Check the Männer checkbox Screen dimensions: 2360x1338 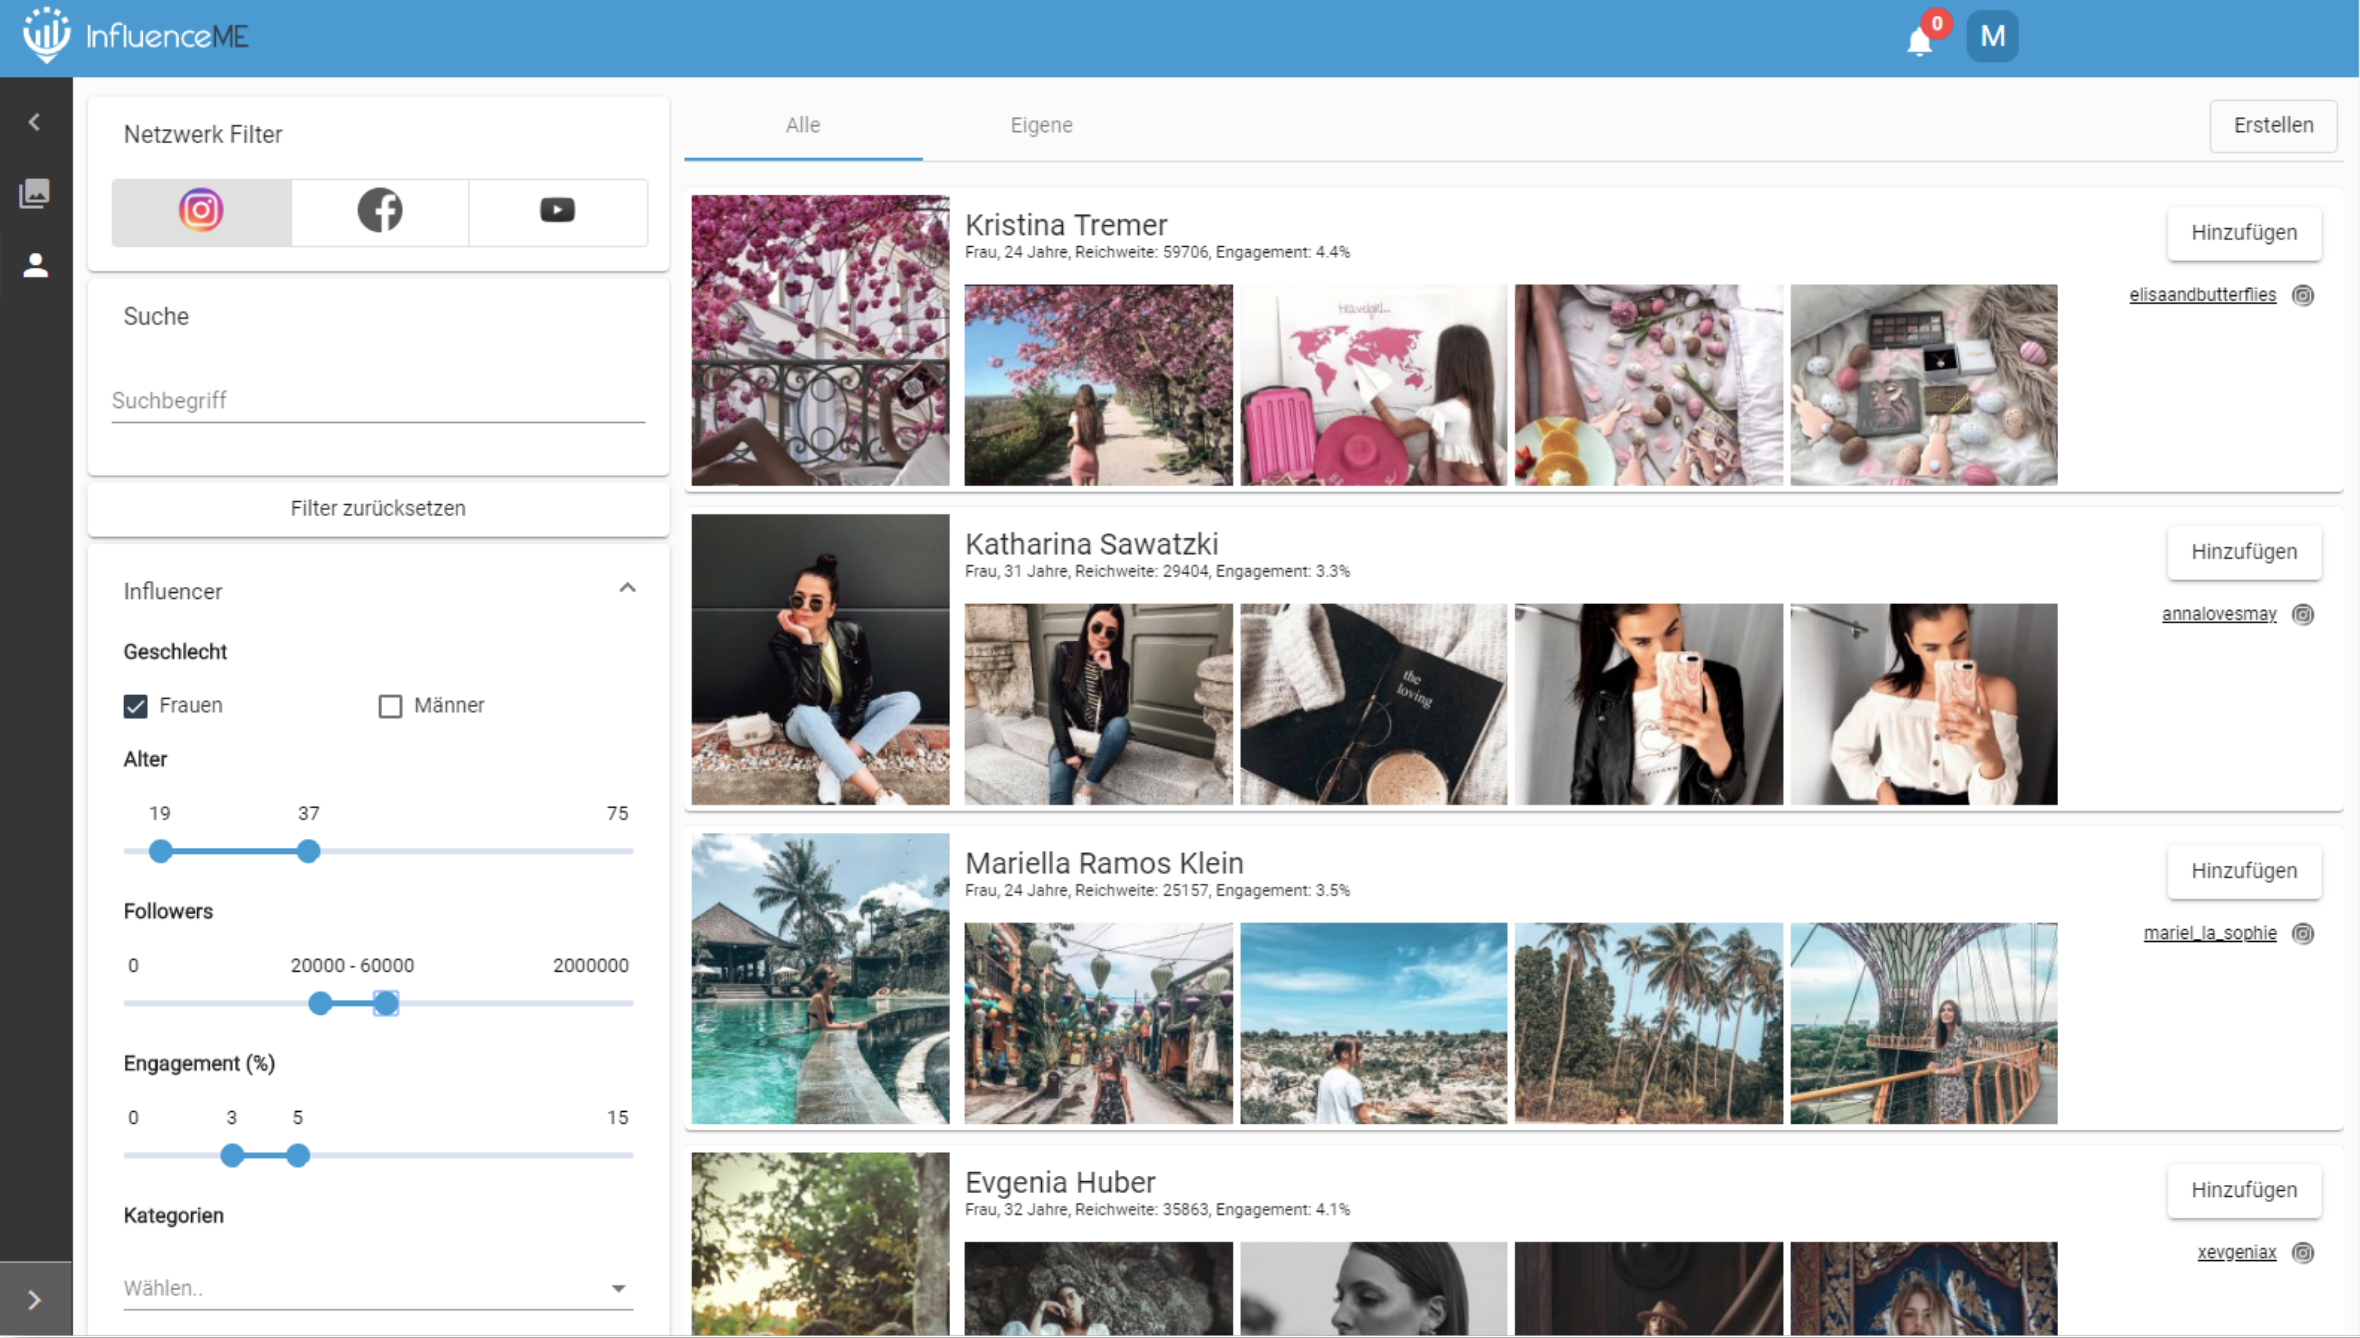390,706
